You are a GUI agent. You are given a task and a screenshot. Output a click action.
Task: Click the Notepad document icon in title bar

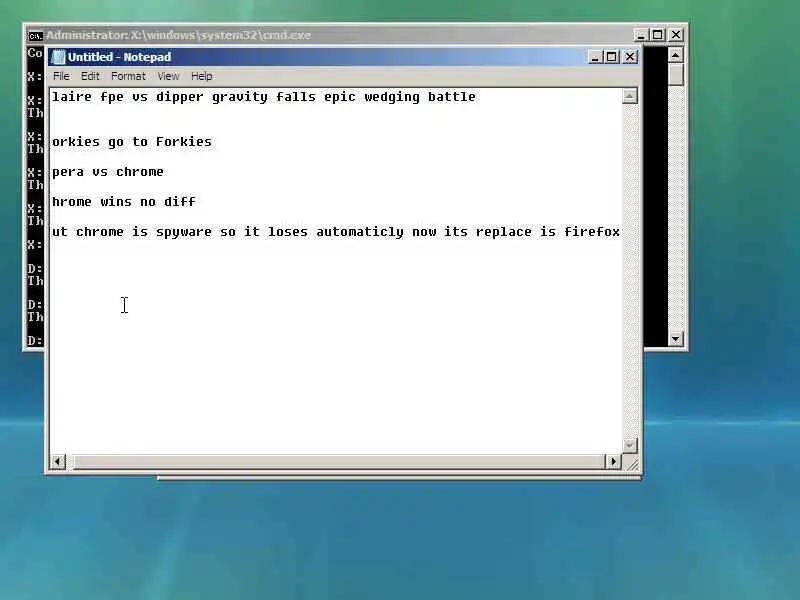(x=59, y=57)
